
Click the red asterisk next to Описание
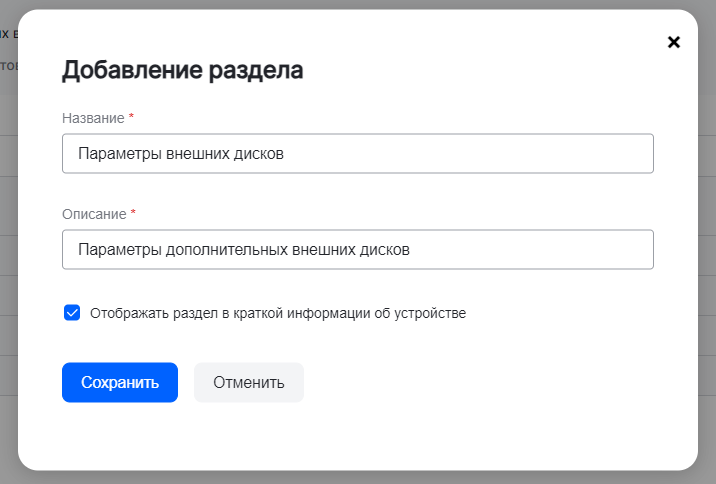(x=133, y=214)
